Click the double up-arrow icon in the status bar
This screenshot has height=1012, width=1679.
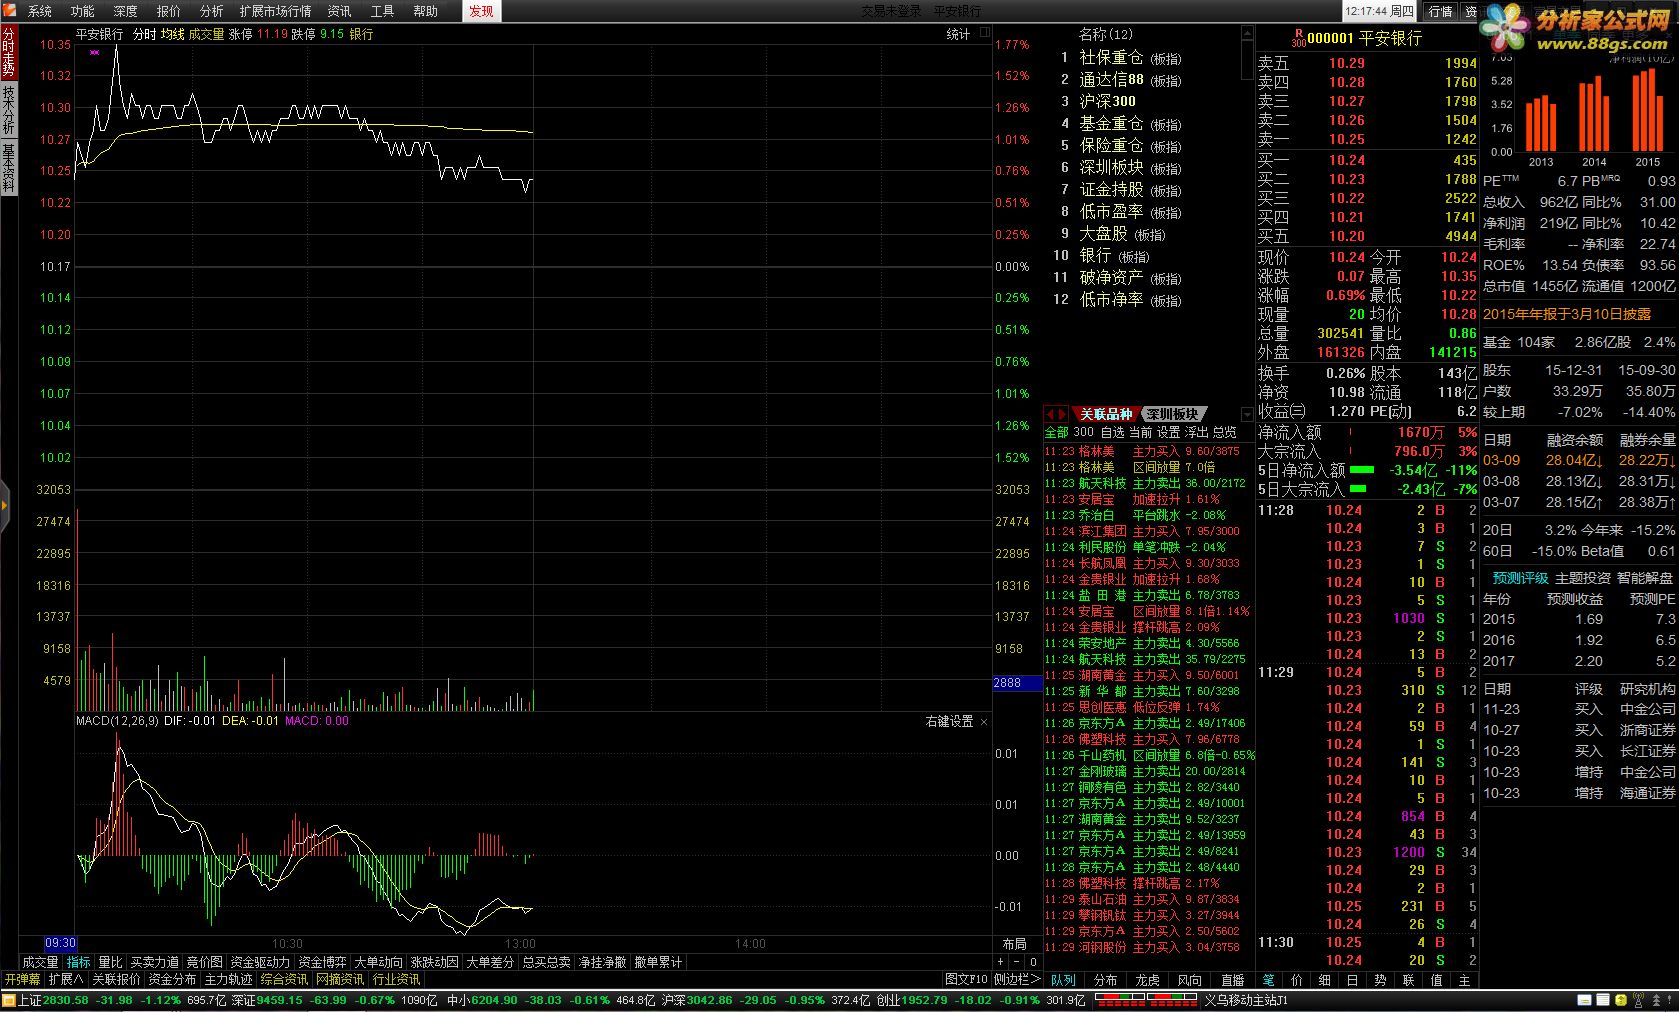click(1656, 1000)
